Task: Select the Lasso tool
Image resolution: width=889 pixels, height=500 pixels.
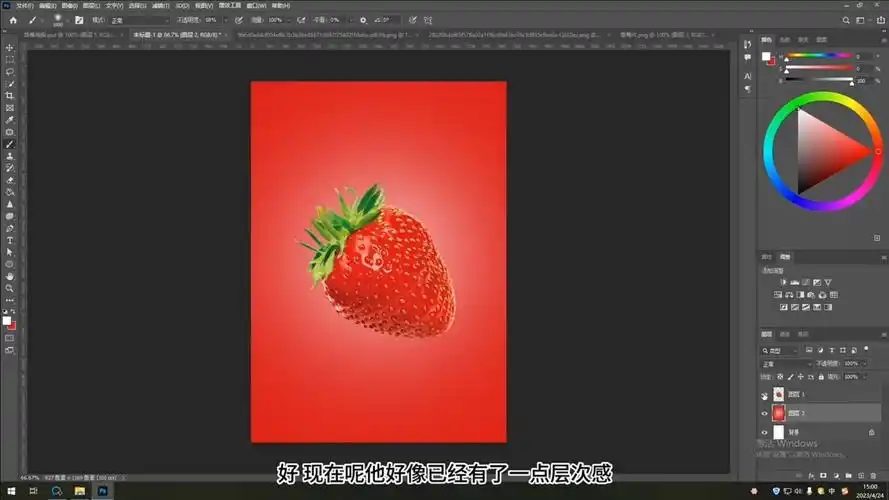Action: pos(10,71)
